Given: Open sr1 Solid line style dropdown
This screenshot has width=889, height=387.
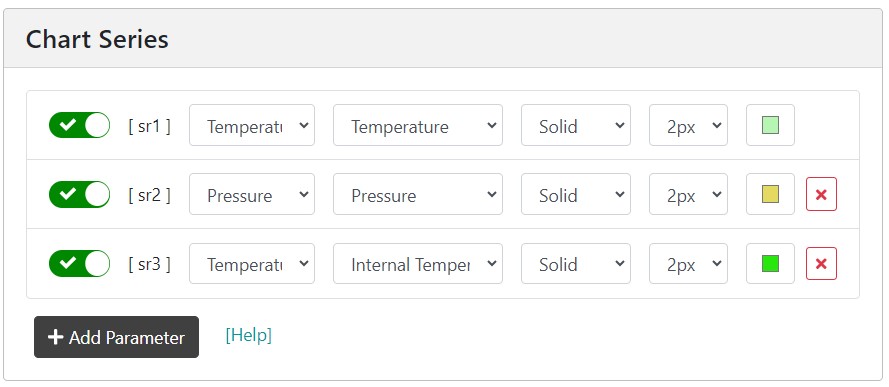Looking at the screenshot, I should (575, 125).
